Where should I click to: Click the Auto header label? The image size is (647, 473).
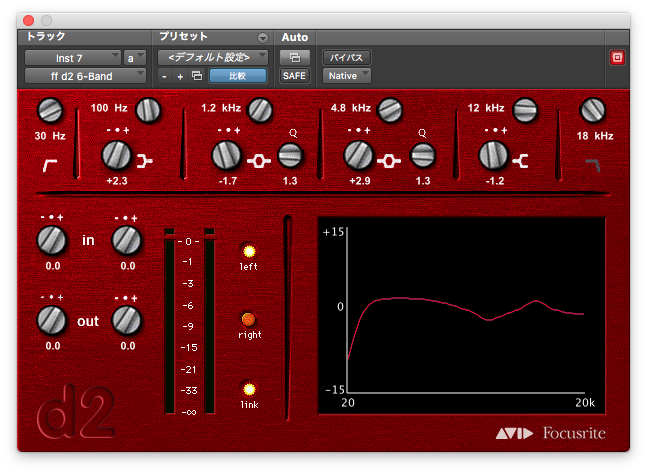coord(295,37)
